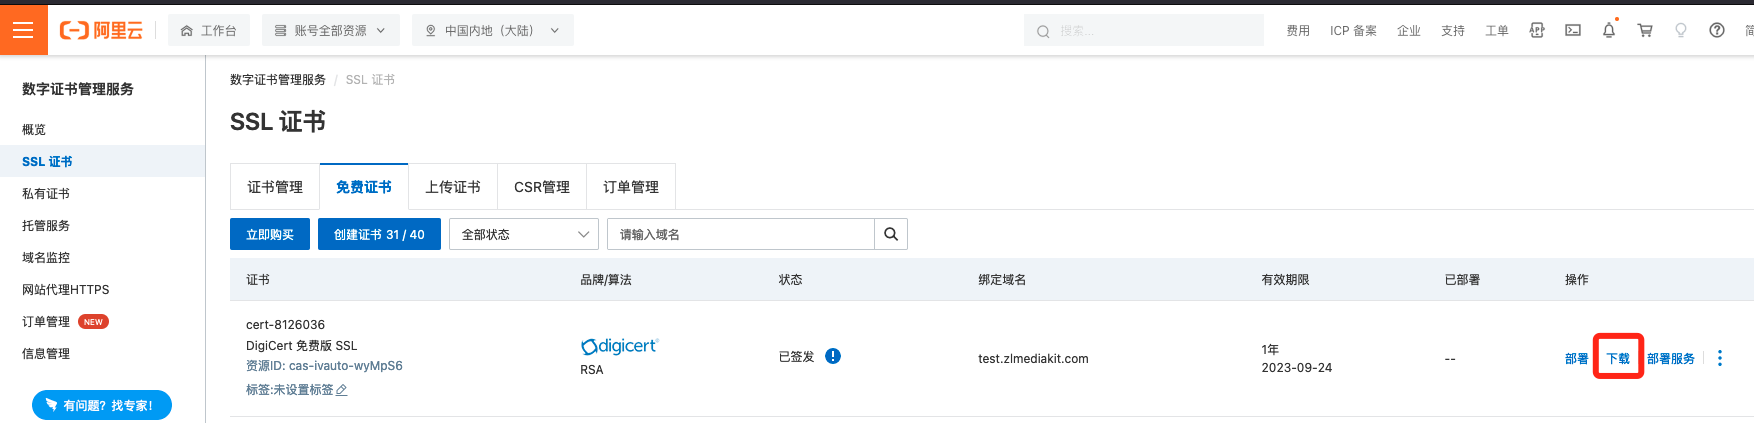Screen dimensions: 1754x423
Task: Switch to the CSR管理 tab
Action: pos(542,187)
